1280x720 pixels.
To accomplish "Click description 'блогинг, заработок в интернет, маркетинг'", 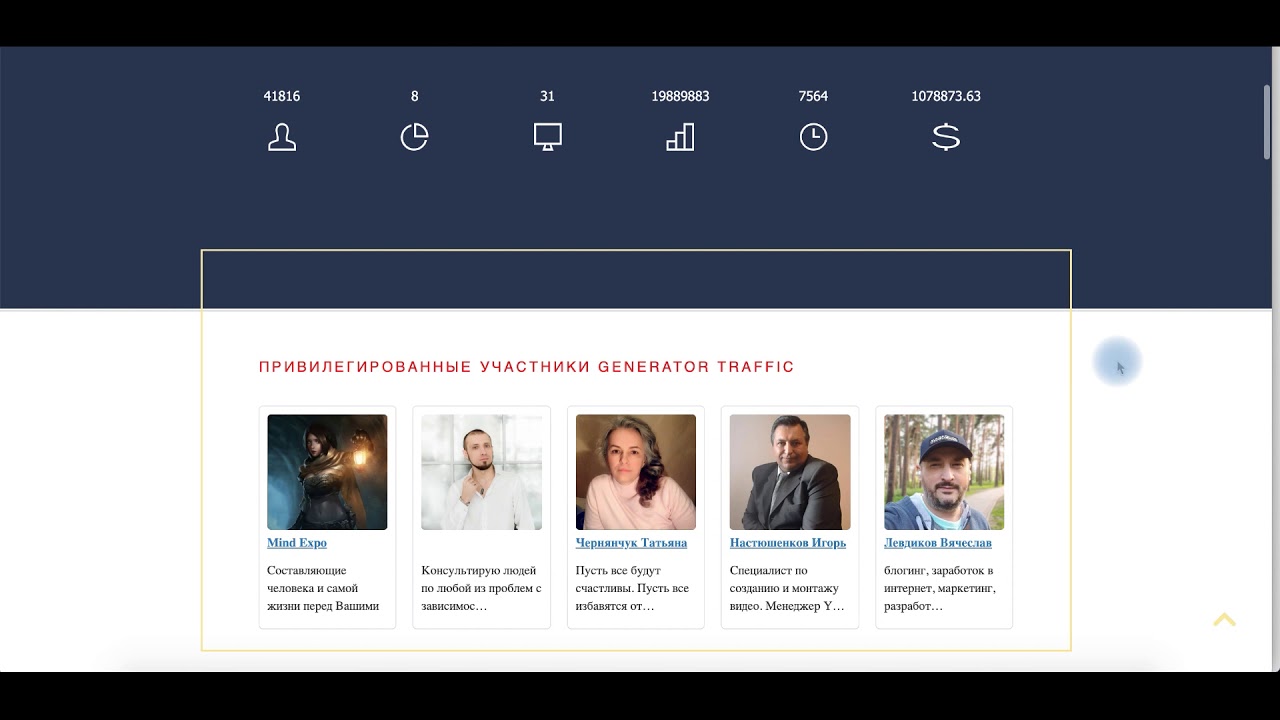I will 940,588.
